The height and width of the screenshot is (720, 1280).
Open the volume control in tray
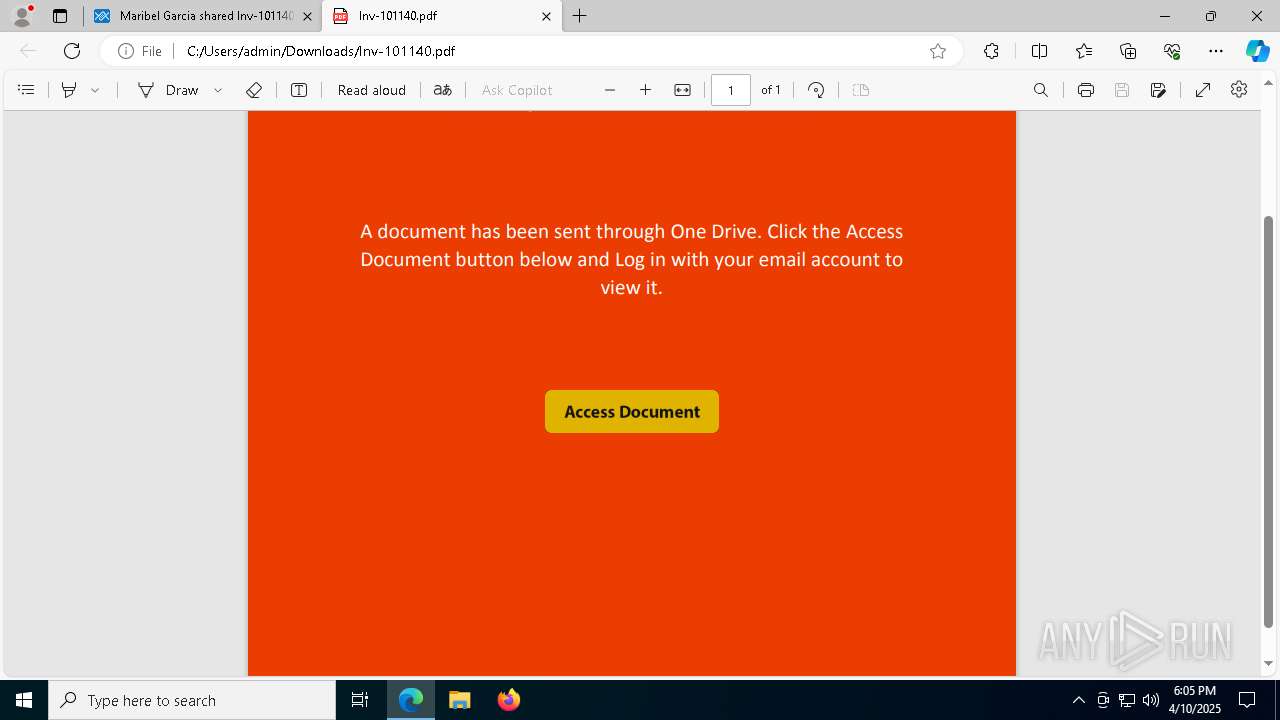pos(1150,700)
